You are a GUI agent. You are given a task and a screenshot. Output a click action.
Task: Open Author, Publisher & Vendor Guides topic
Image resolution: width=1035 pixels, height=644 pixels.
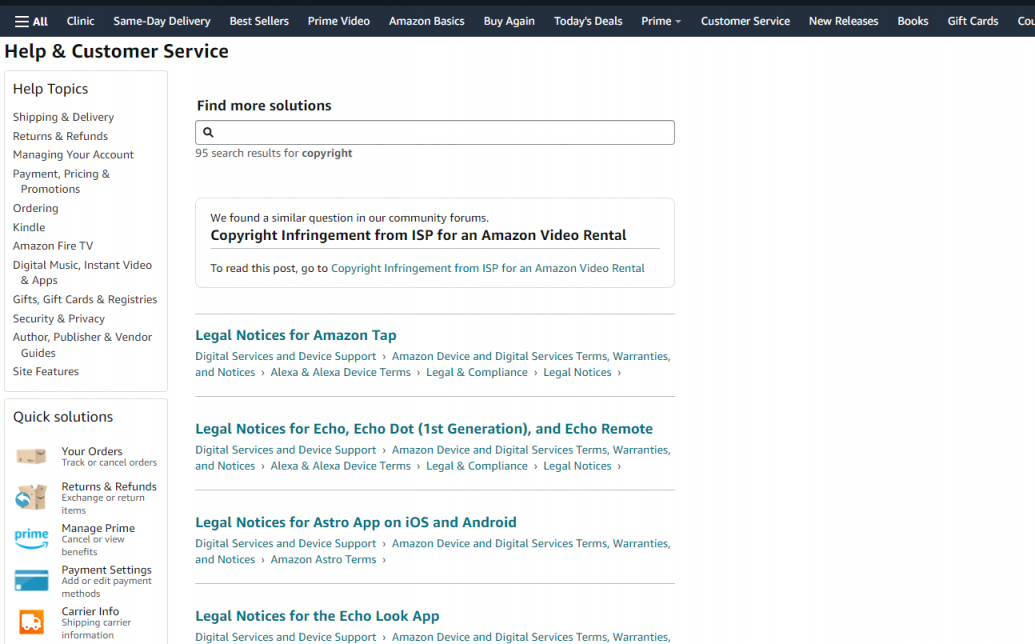pyautogui.click(x=83, y=345)
